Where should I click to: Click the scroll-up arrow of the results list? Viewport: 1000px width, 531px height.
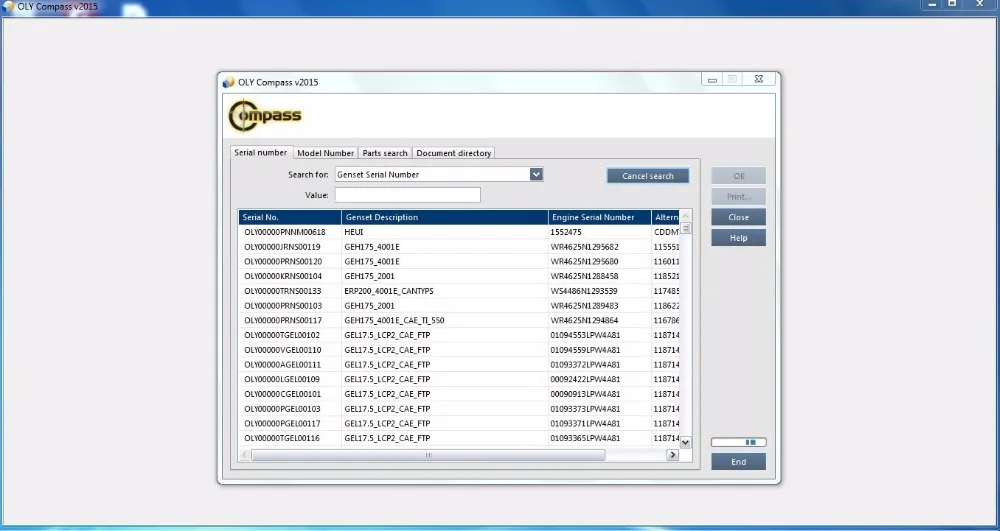coord(686,229)
